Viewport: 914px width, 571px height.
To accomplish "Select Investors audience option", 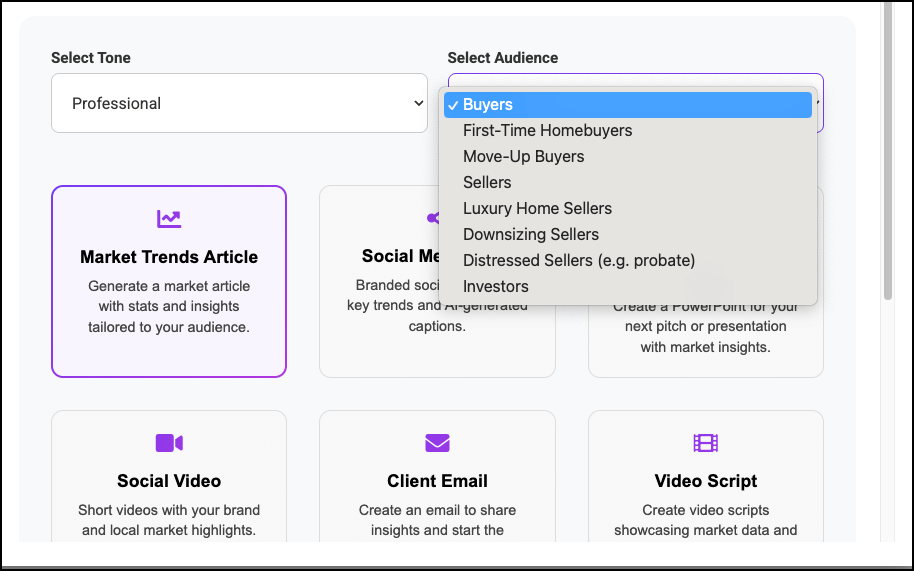I will 495,287.
